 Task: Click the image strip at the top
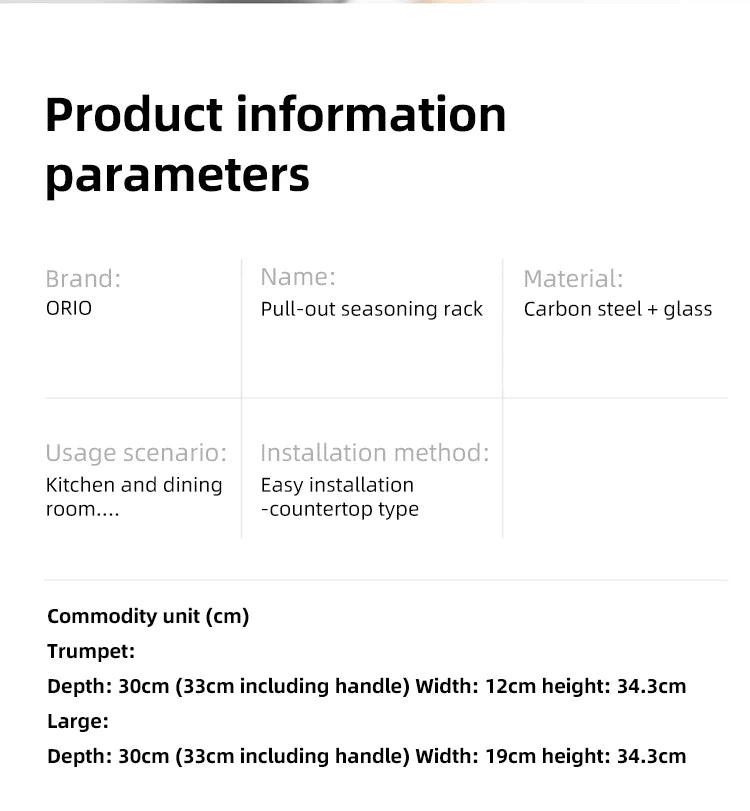375,2
